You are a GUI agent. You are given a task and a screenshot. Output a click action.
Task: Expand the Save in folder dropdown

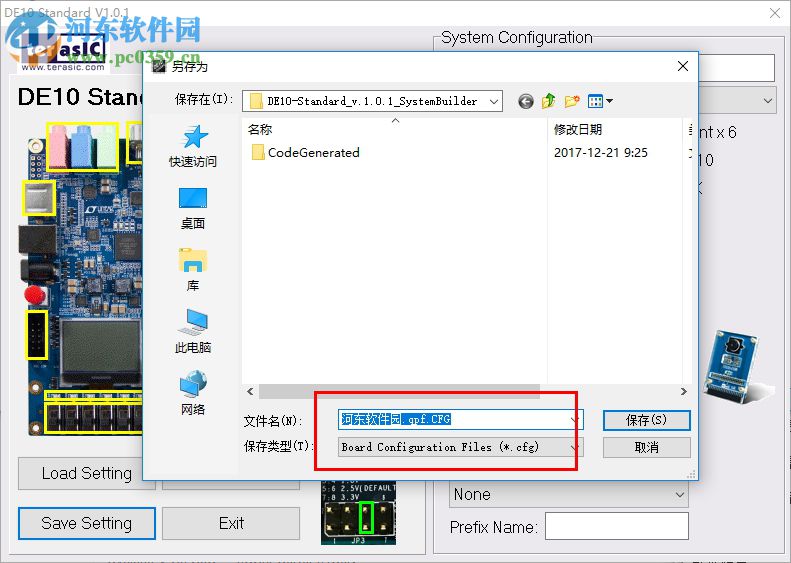[x=494, y=101]
